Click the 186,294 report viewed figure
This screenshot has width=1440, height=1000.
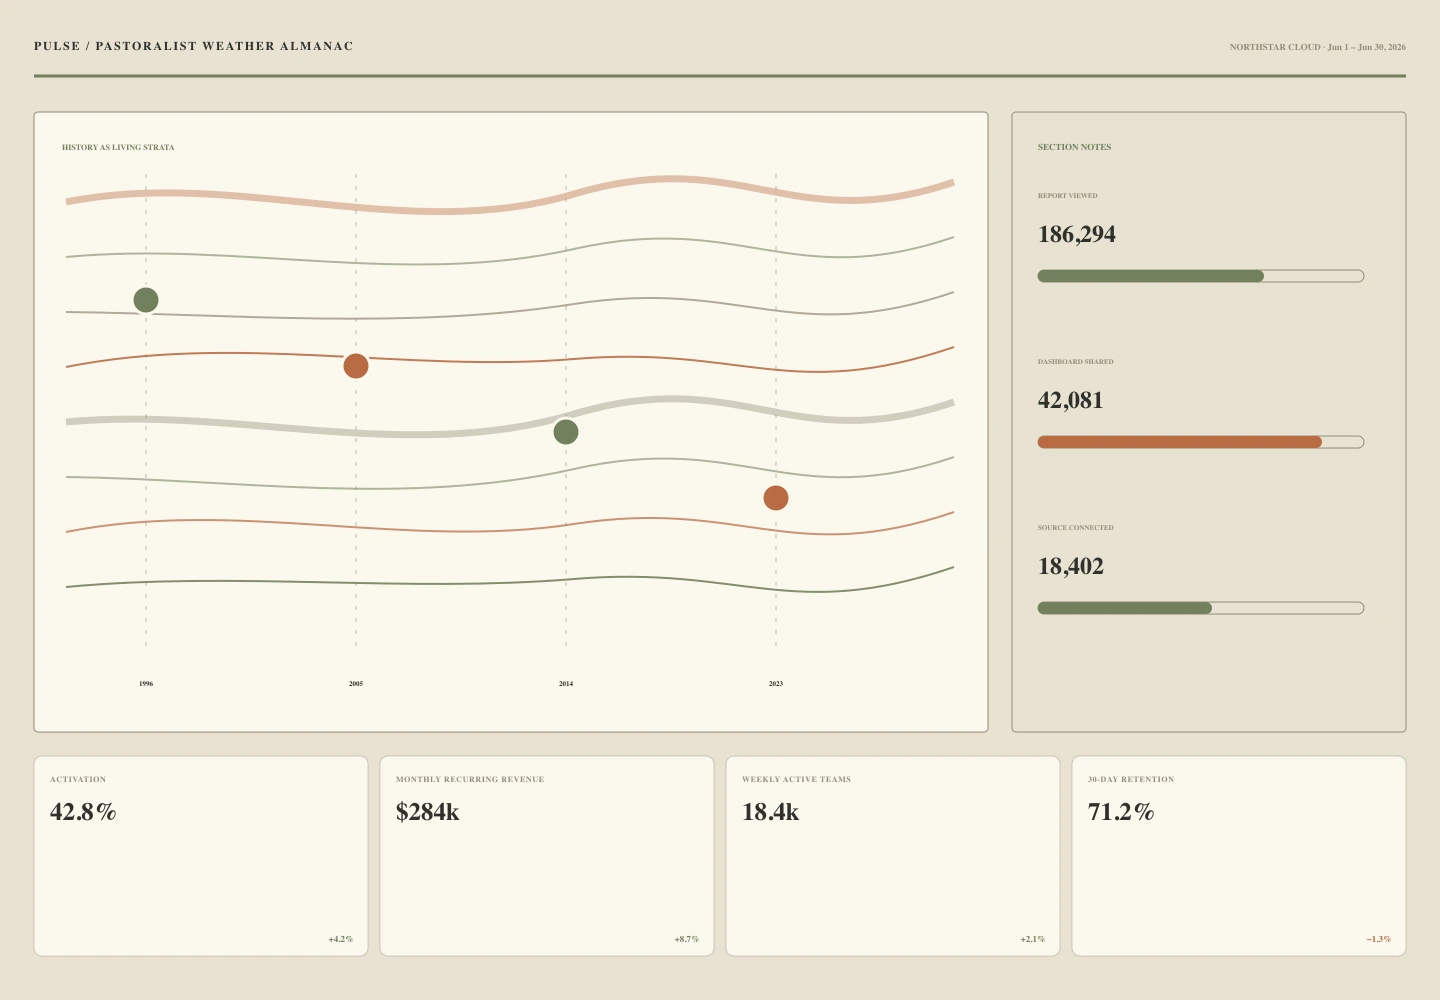click(1077, 234)
